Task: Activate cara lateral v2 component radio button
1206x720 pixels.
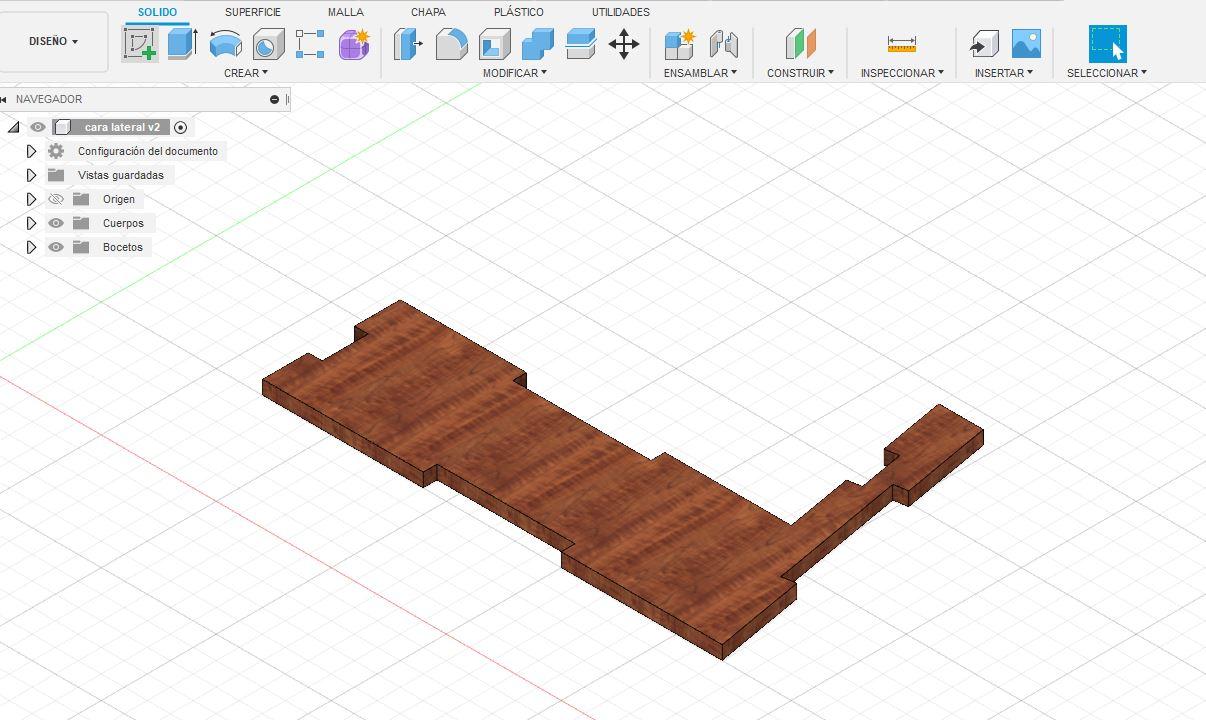Action: 180,127
